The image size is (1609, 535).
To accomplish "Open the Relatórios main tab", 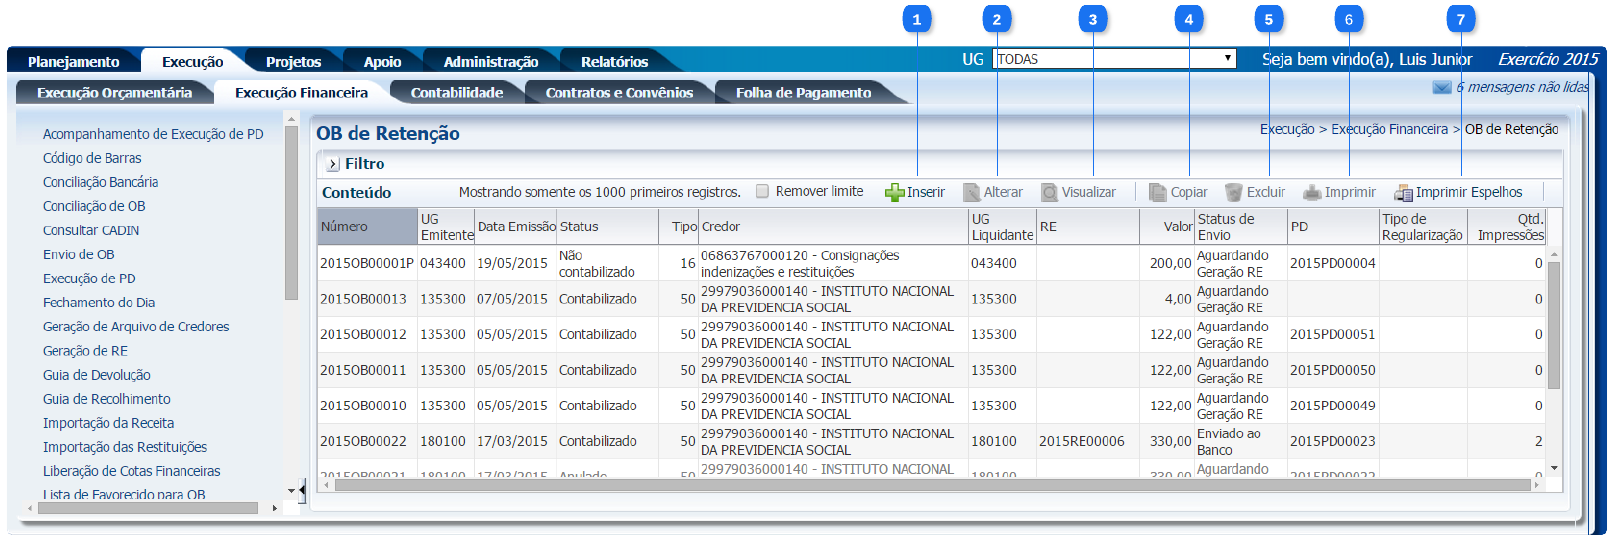I will pyautogui.click(x=614, y=62).
